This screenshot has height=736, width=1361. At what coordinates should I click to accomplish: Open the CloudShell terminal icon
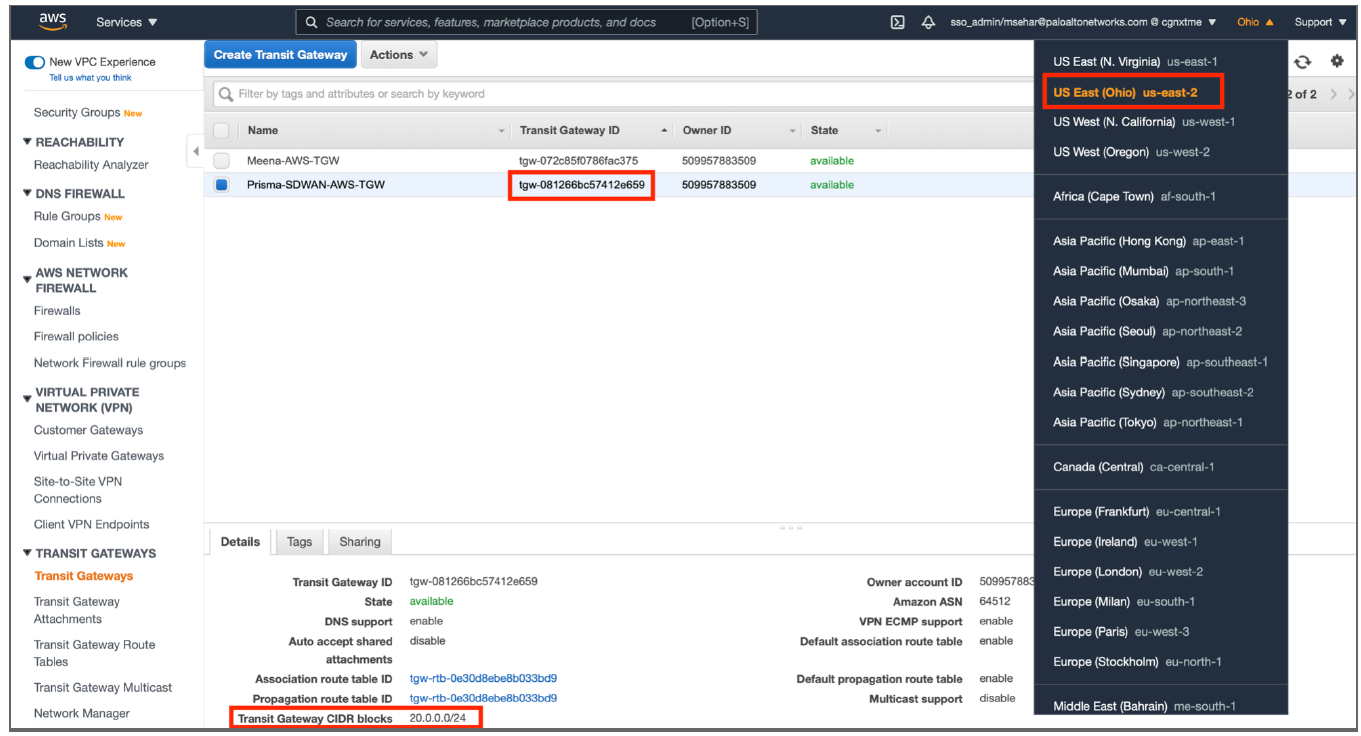tap(897, 22)
